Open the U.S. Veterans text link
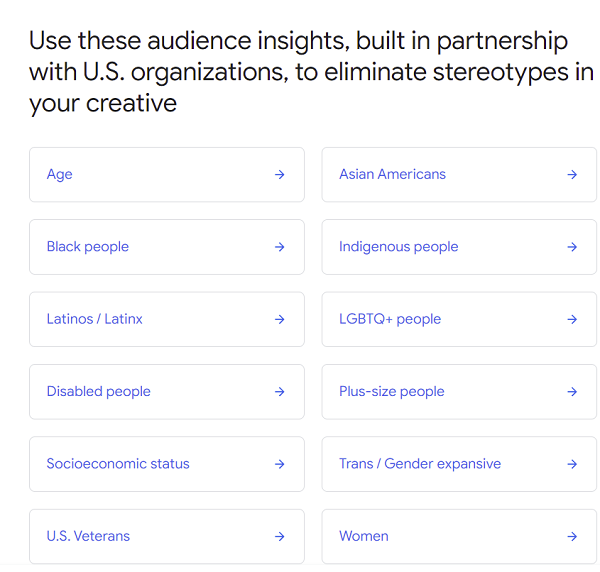The image size is (600, 572). 88,536
